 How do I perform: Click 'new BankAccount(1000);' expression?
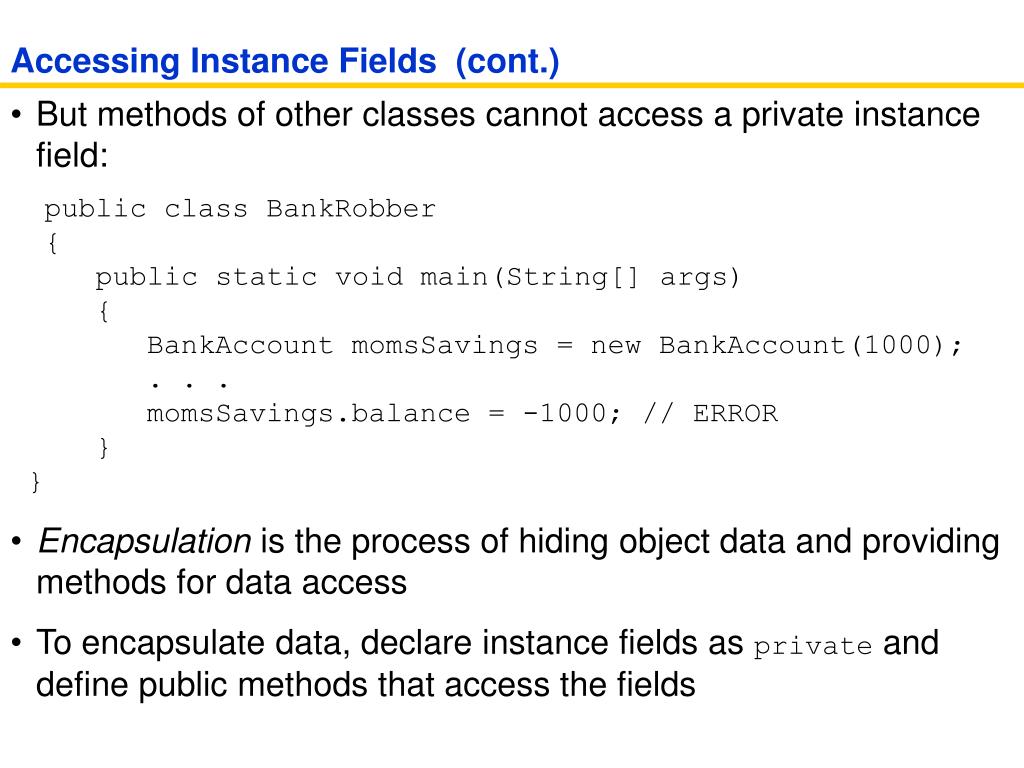[x=776, y=345]
